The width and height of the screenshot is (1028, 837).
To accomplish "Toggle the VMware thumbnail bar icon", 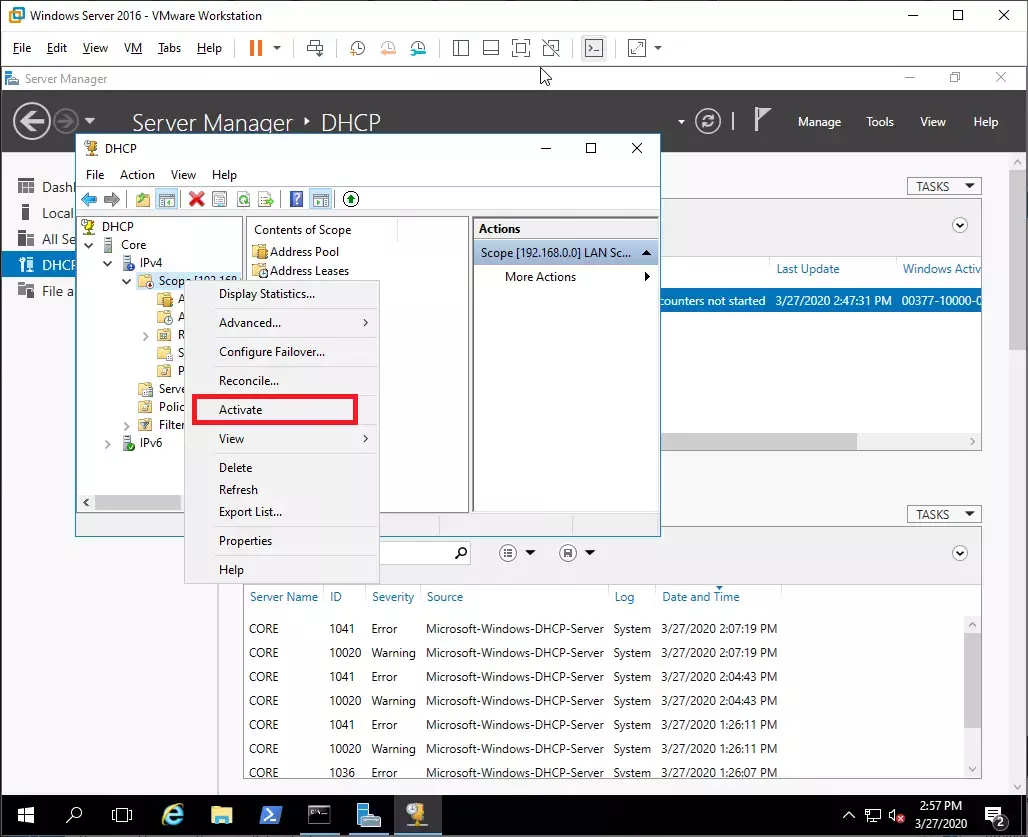I will point(491,48).
